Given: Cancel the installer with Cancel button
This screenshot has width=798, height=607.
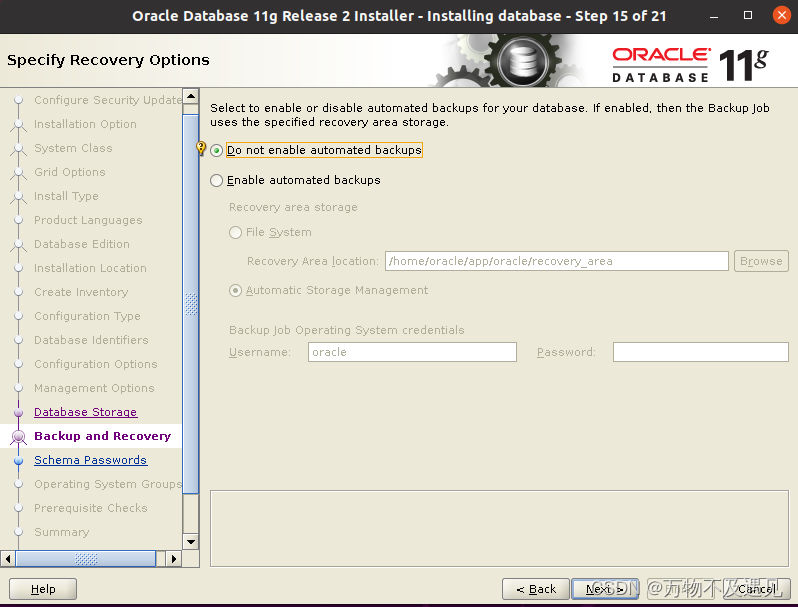Looking at the screenshot, I should (757, 589).
